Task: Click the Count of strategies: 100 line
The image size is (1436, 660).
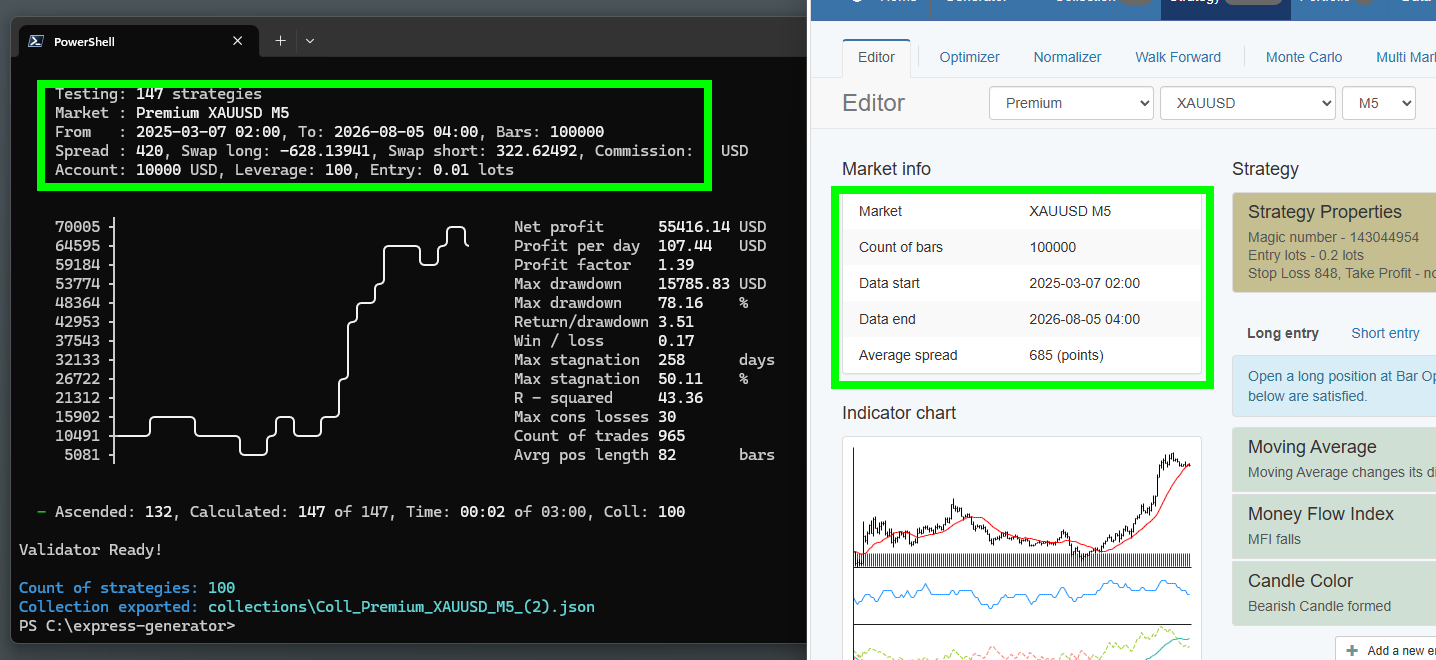Action: [127, 588]
